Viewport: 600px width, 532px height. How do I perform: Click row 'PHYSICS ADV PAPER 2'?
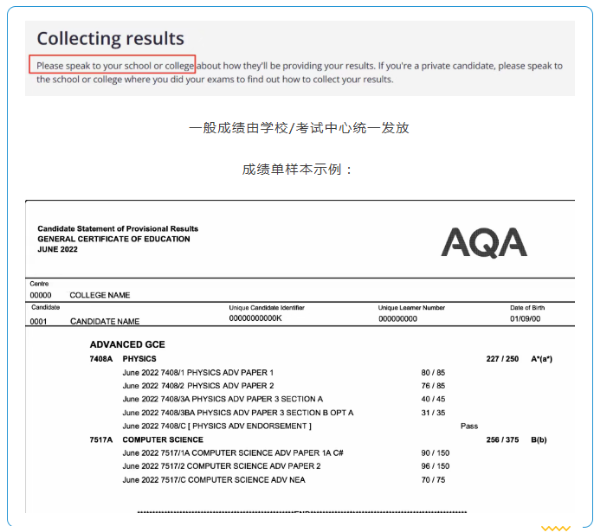(x=198, y=385)
